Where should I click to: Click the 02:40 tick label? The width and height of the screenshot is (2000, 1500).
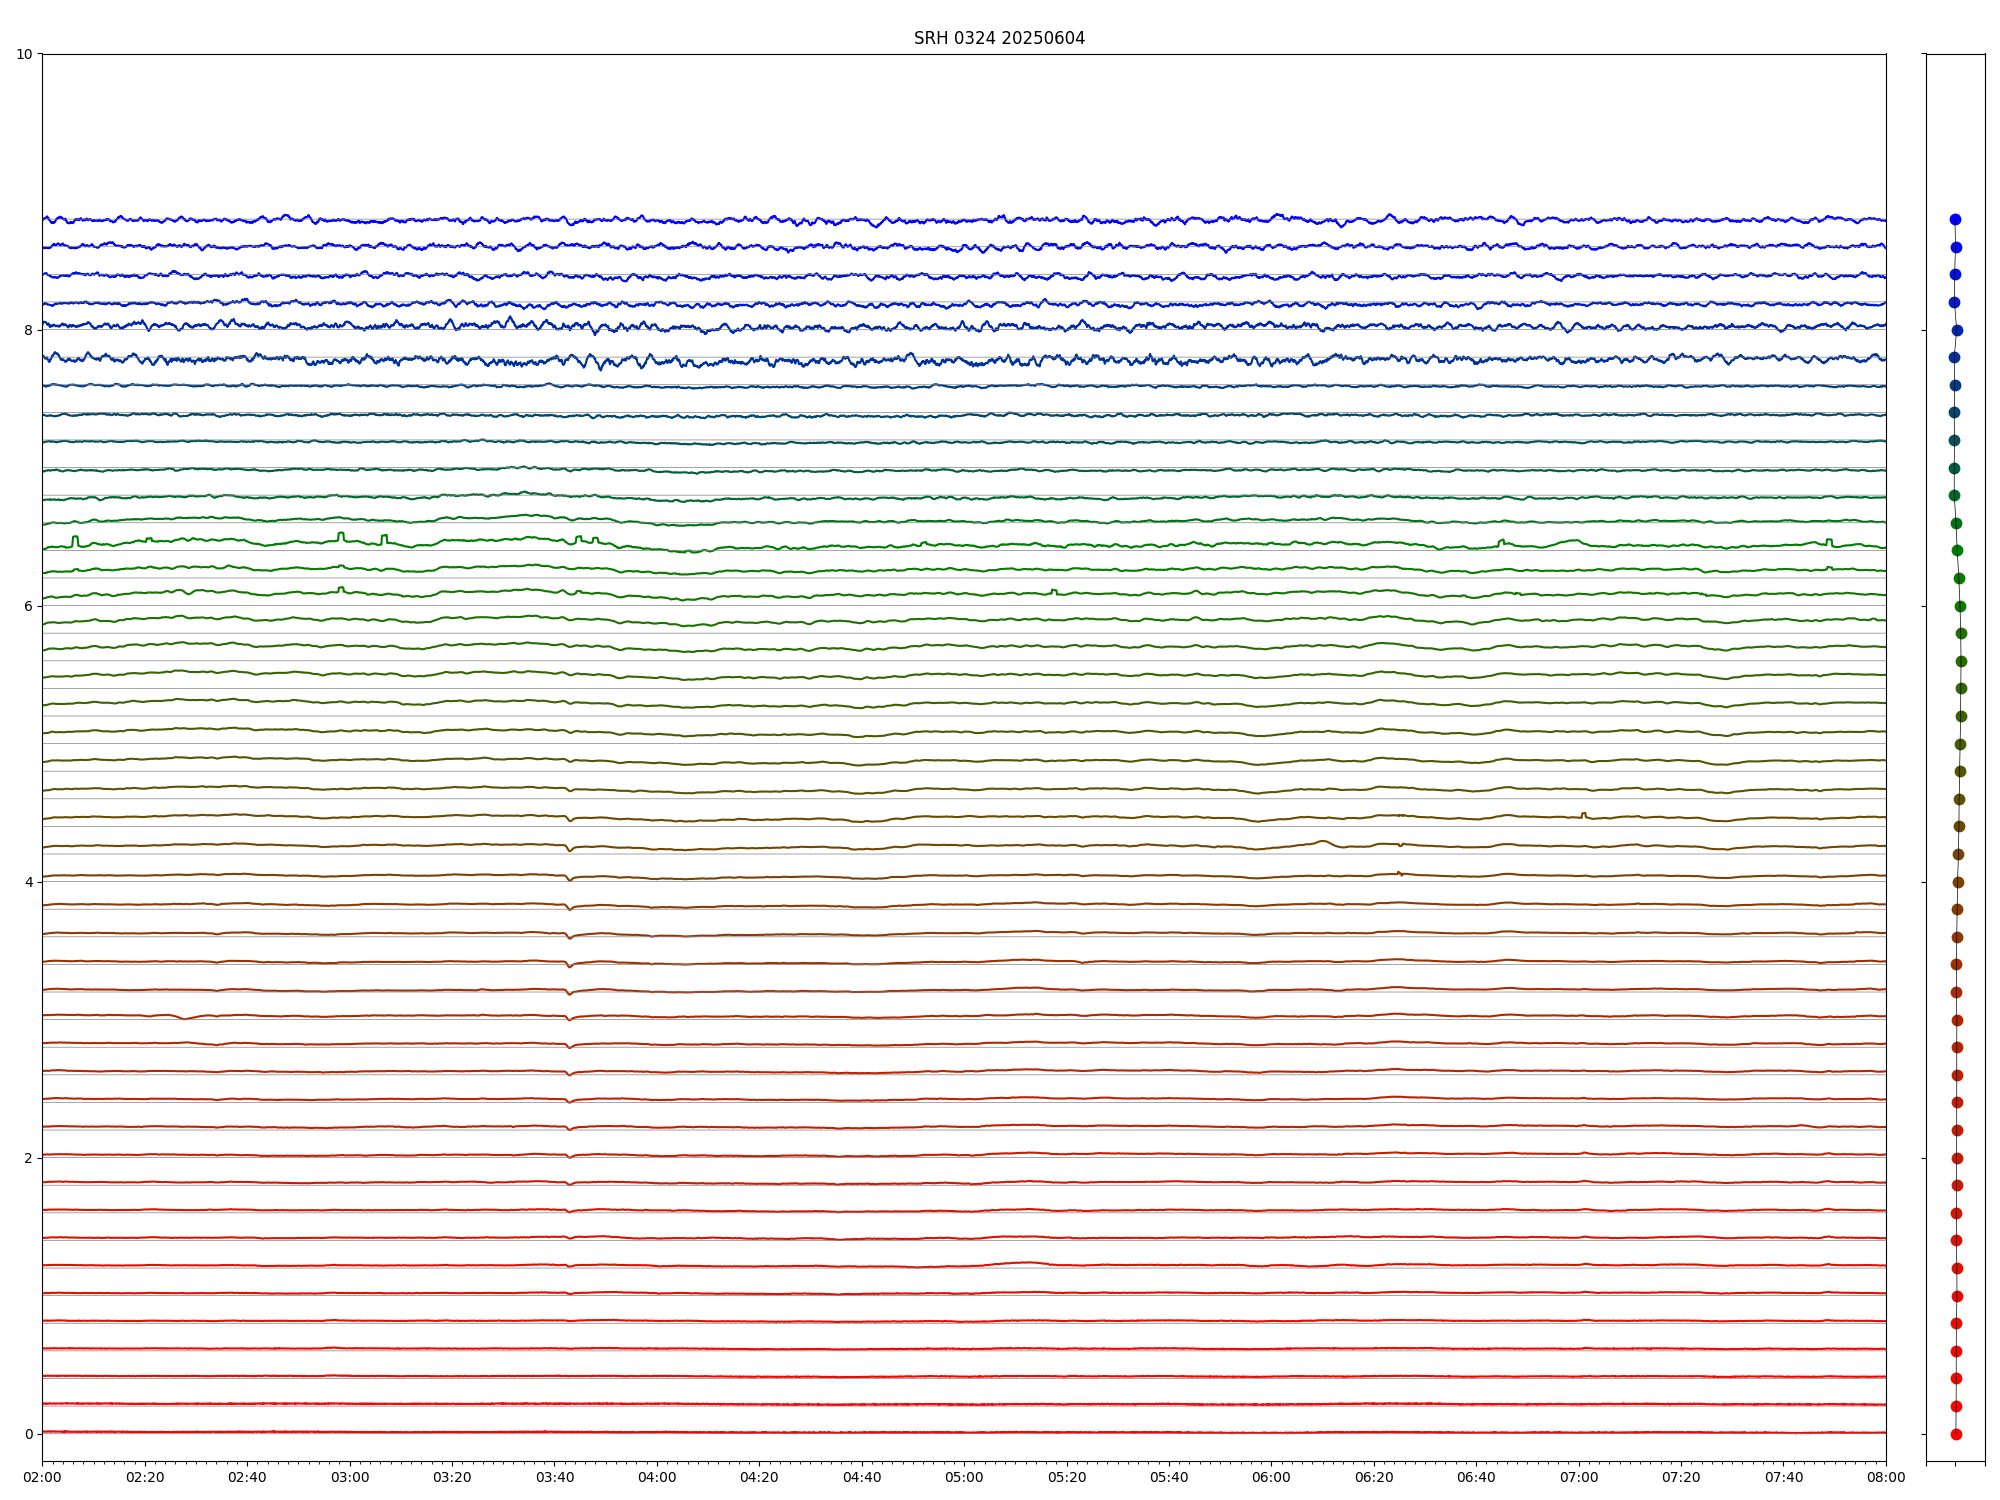pyautogui.click(x=247, y=1477)
